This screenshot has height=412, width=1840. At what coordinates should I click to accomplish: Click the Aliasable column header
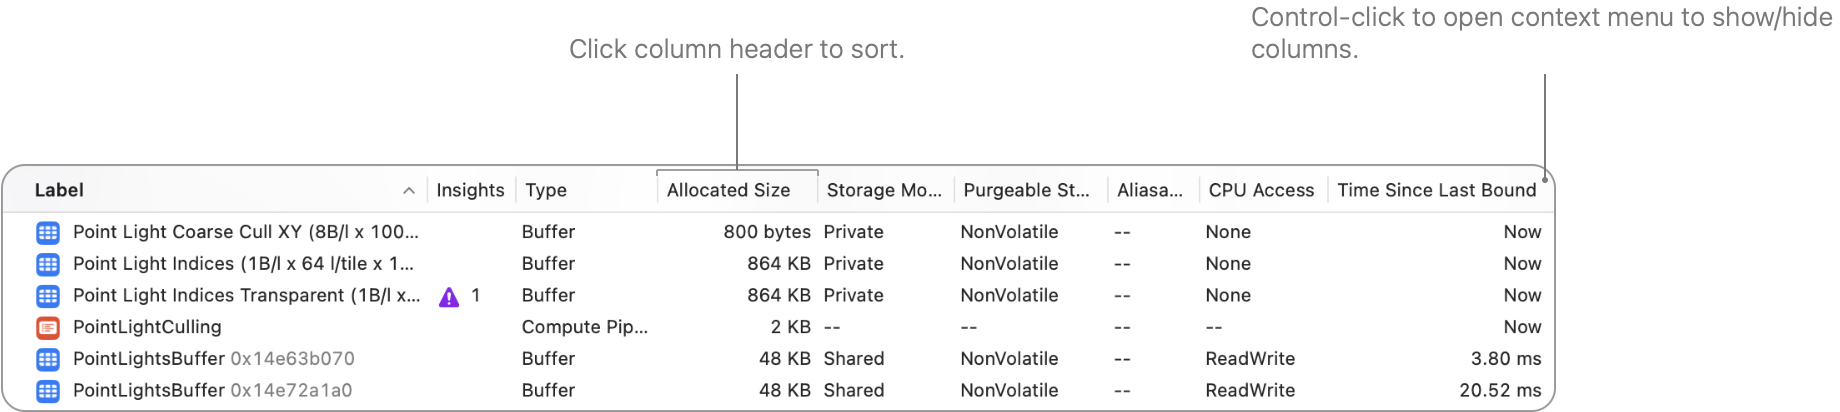pyautogui.click(x=1150, y=190)
